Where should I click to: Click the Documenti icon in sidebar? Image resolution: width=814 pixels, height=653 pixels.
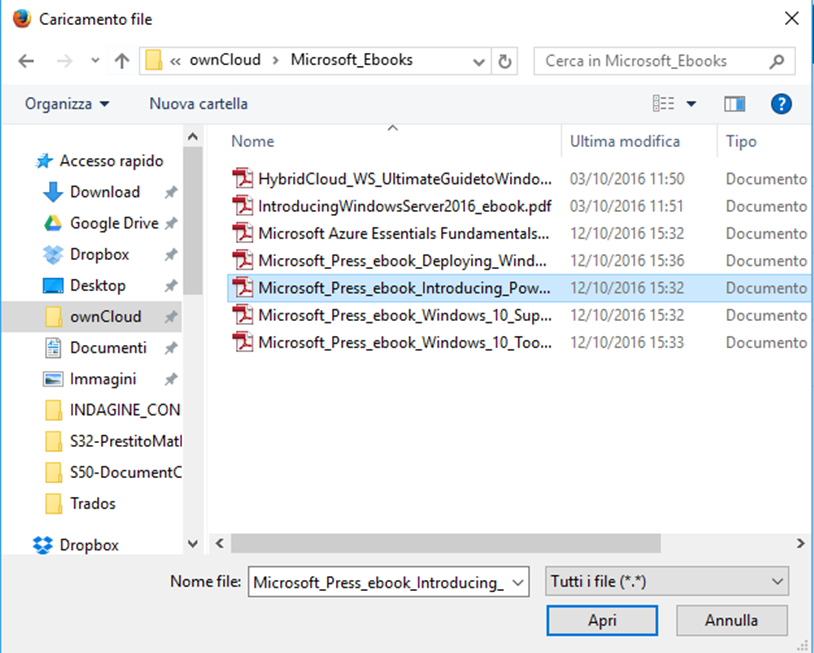tap(53, 348)
